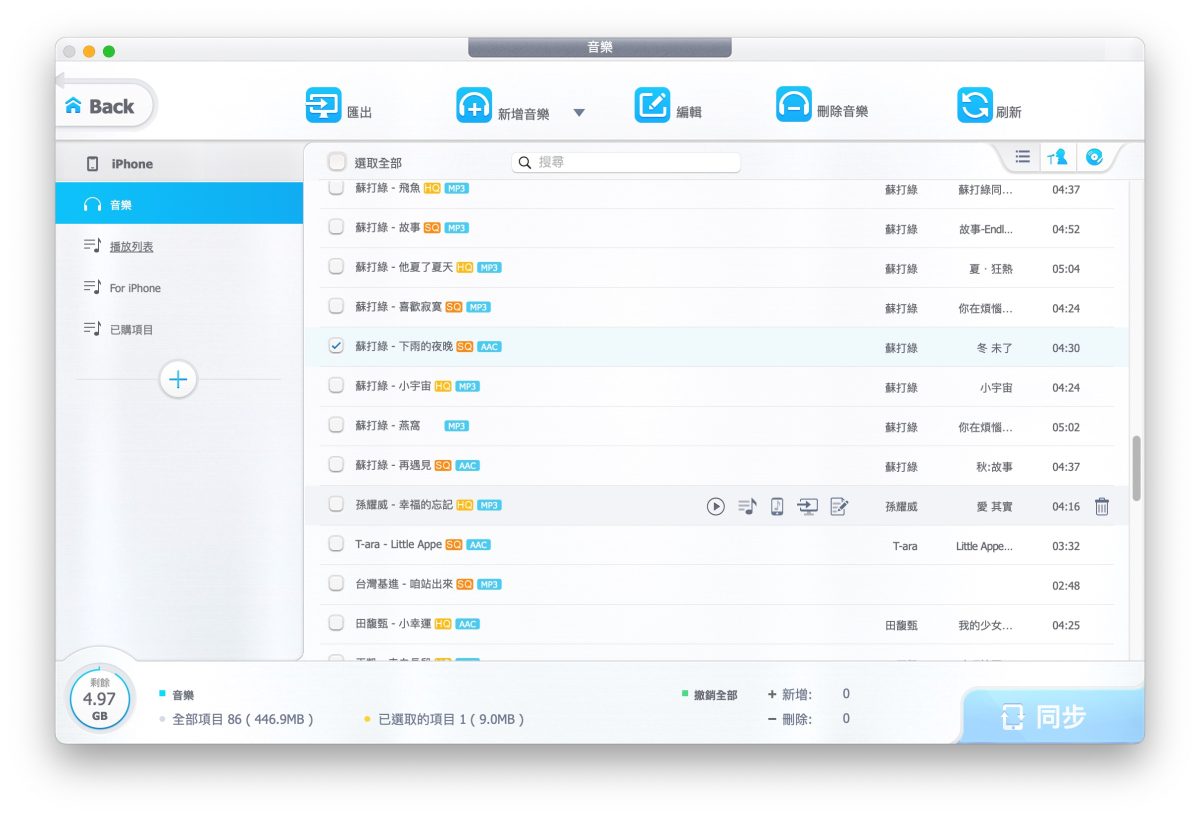This screenshot has width=1200, height=817.
Task: Check the 選取全部 select-all checkbox
Action: tap(337, 162)
